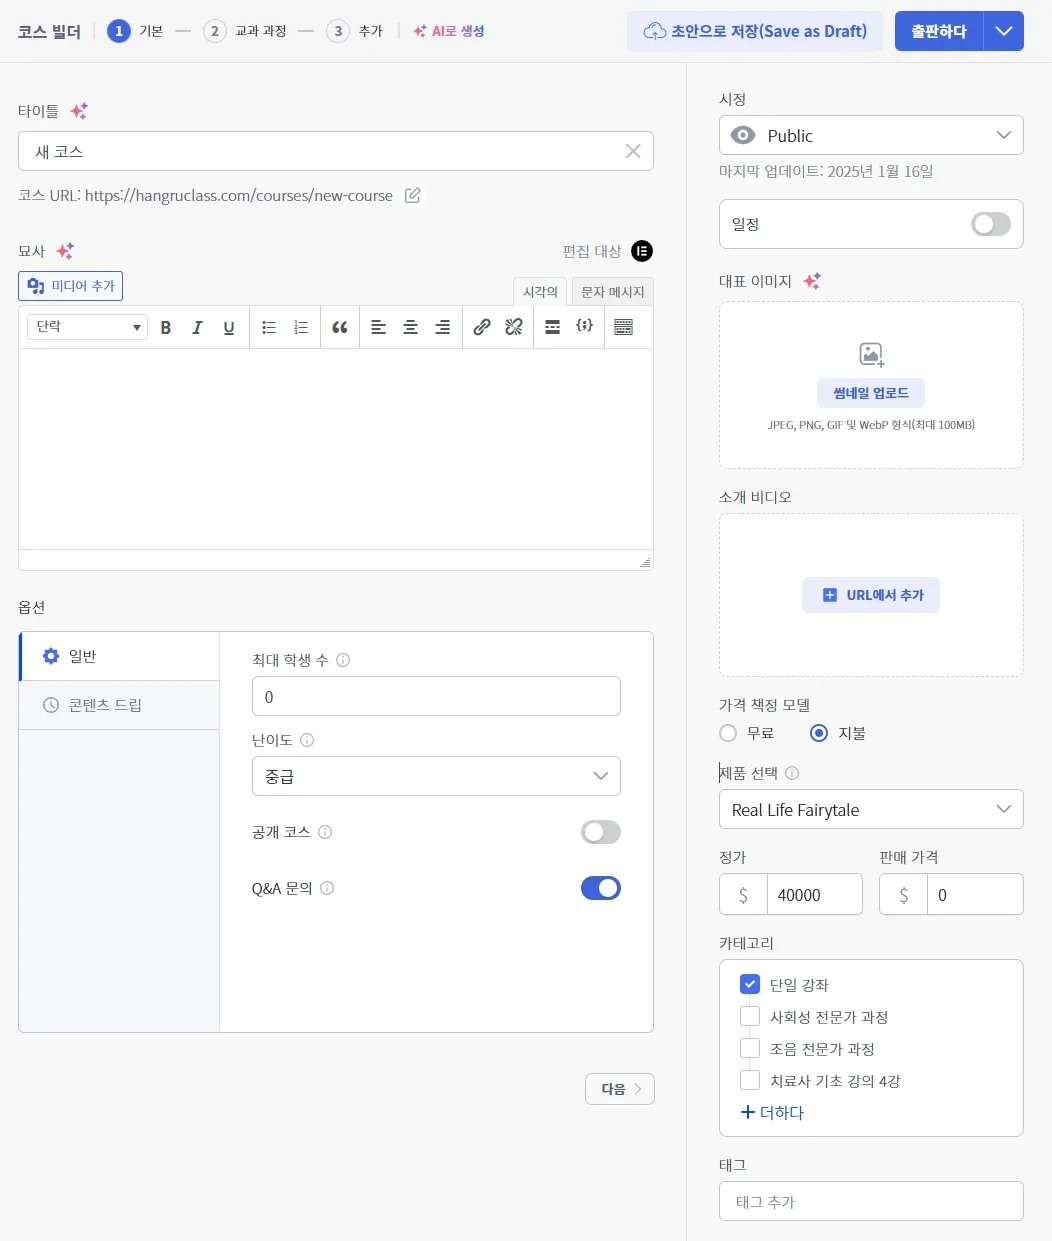
Task: Create a bulleted list in the editor
Action: click(269, 327)
